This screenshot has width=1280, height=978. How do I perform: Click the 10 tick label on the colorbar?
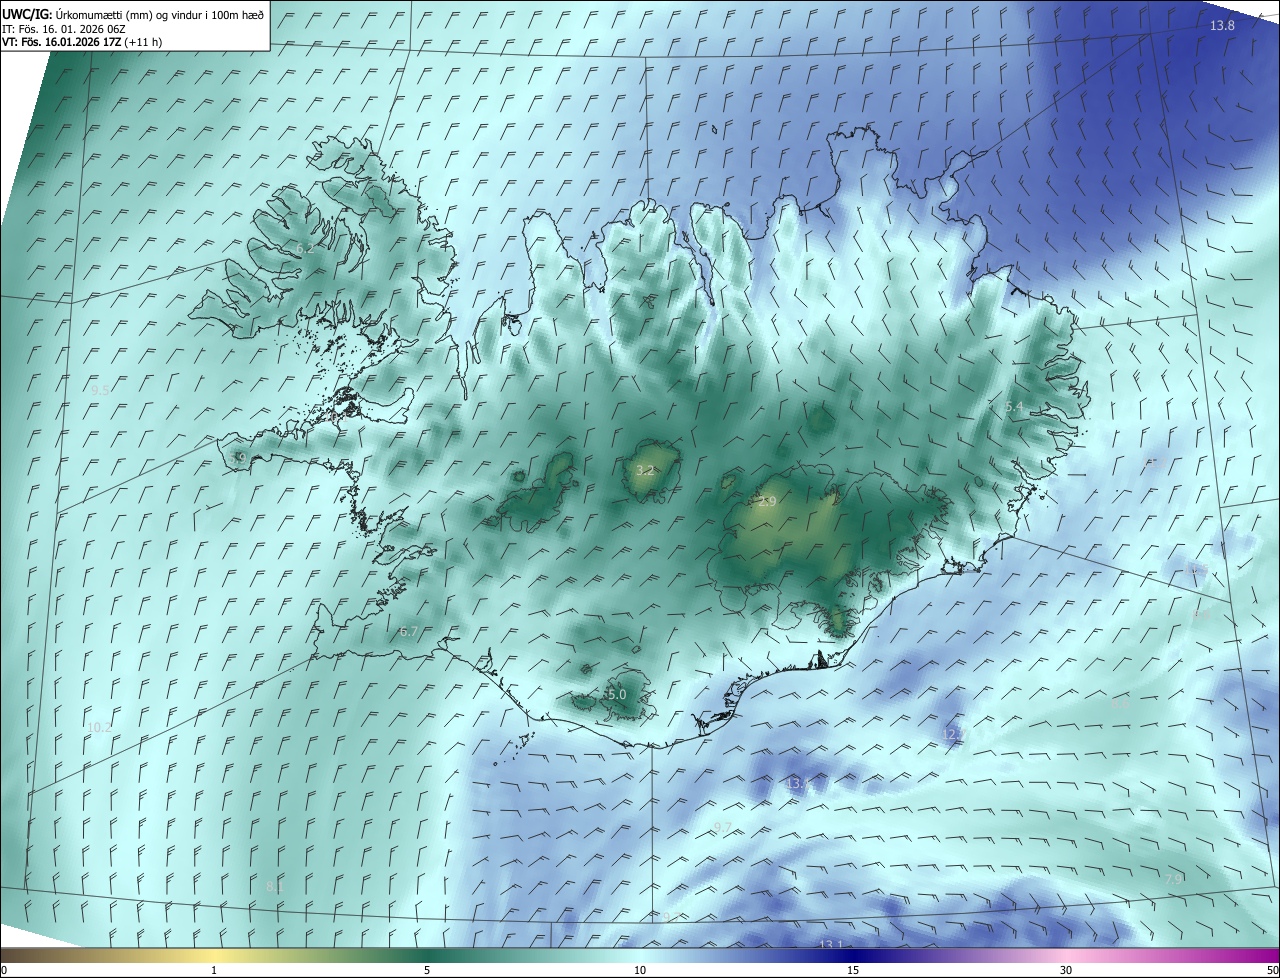tap(640, 970)
